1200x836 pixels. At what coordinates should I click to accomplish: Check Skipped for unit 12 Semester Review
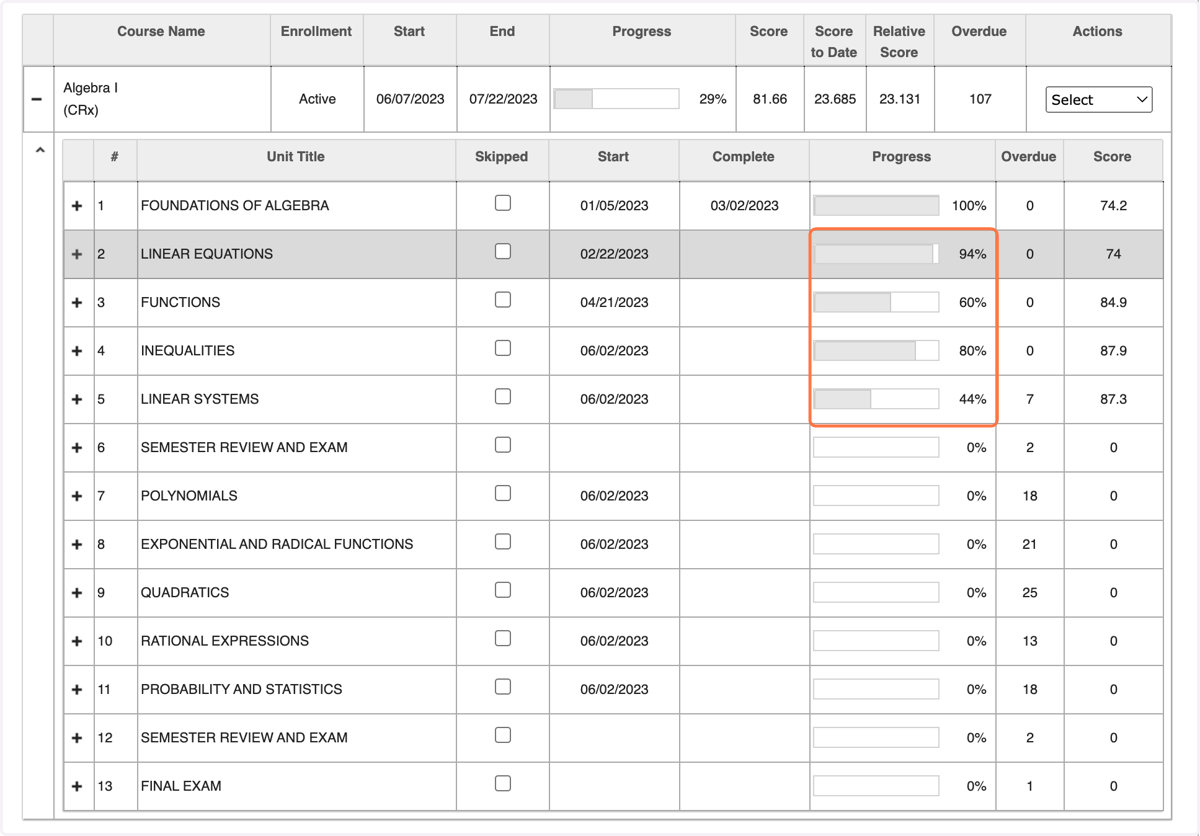pos(503,735)
